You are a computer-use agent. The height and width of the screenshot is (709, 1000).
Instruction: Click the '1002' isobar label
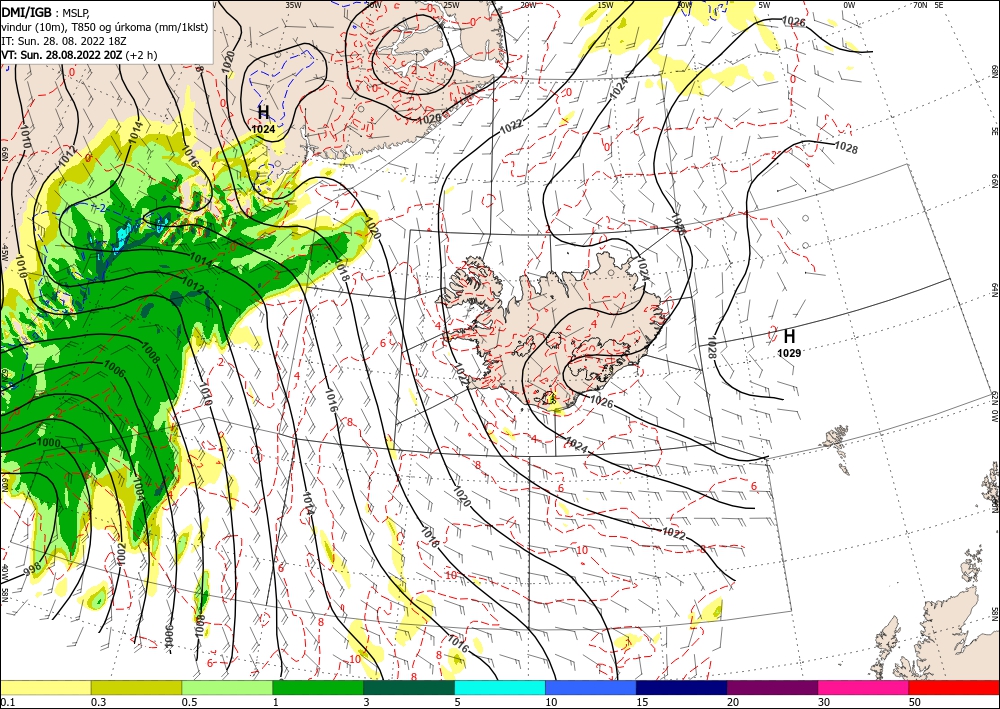point(121,554)
